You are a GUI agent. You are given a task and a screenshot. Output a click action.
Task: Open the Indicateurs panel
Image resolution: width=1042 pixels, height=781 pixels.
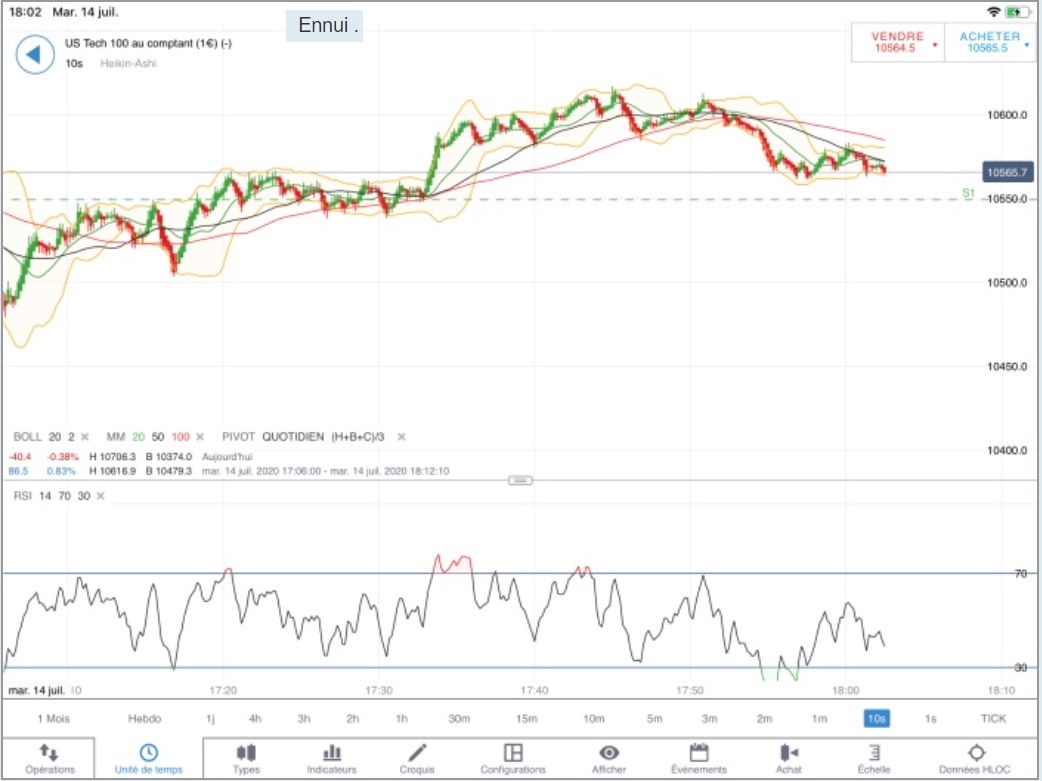coord(332,759)
